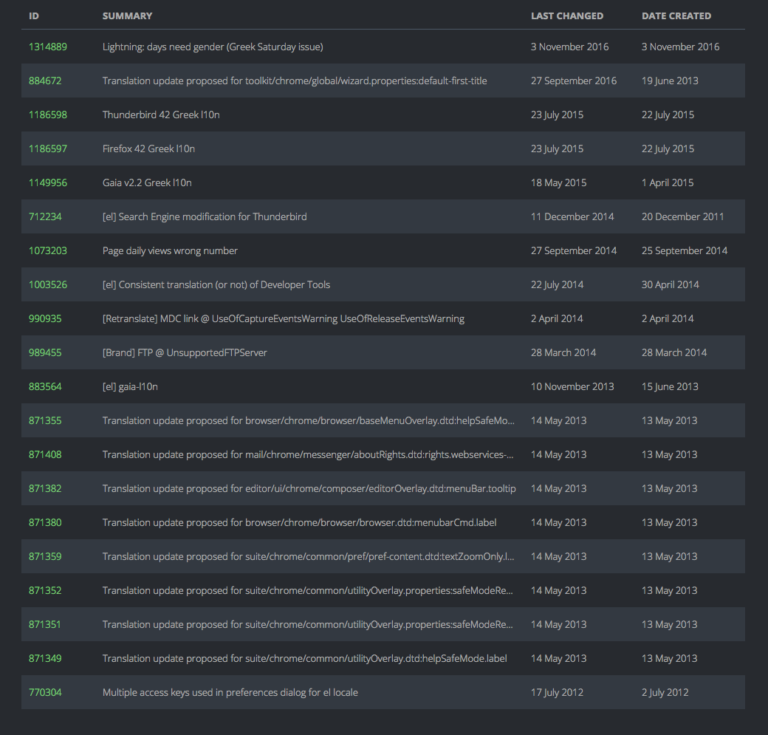Click bug ID 1073203
Screen dimensions: 768x735
(47, 251)
